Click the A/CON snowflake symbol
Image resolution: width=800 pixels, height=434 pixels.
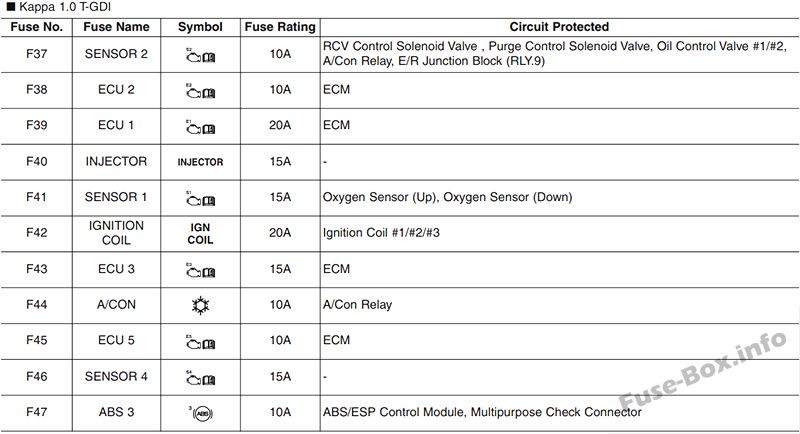(200, 305)
